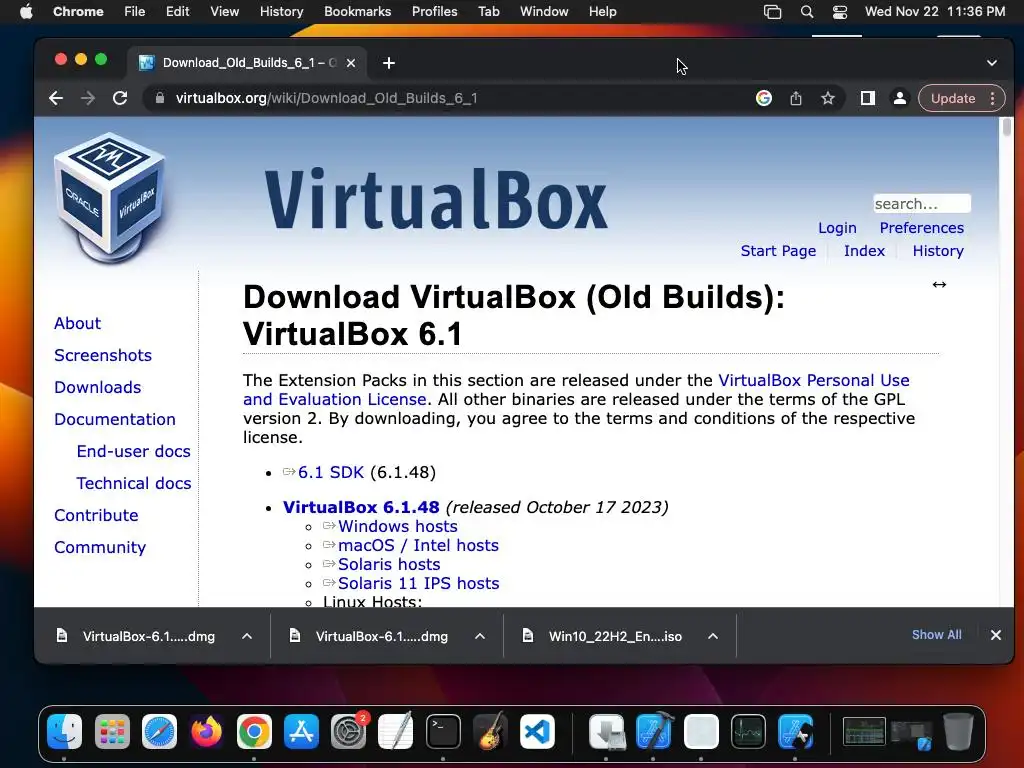Screen dimensions: 1024x768
Task: Open macOS Control Center icon
Action: point(840,12)
